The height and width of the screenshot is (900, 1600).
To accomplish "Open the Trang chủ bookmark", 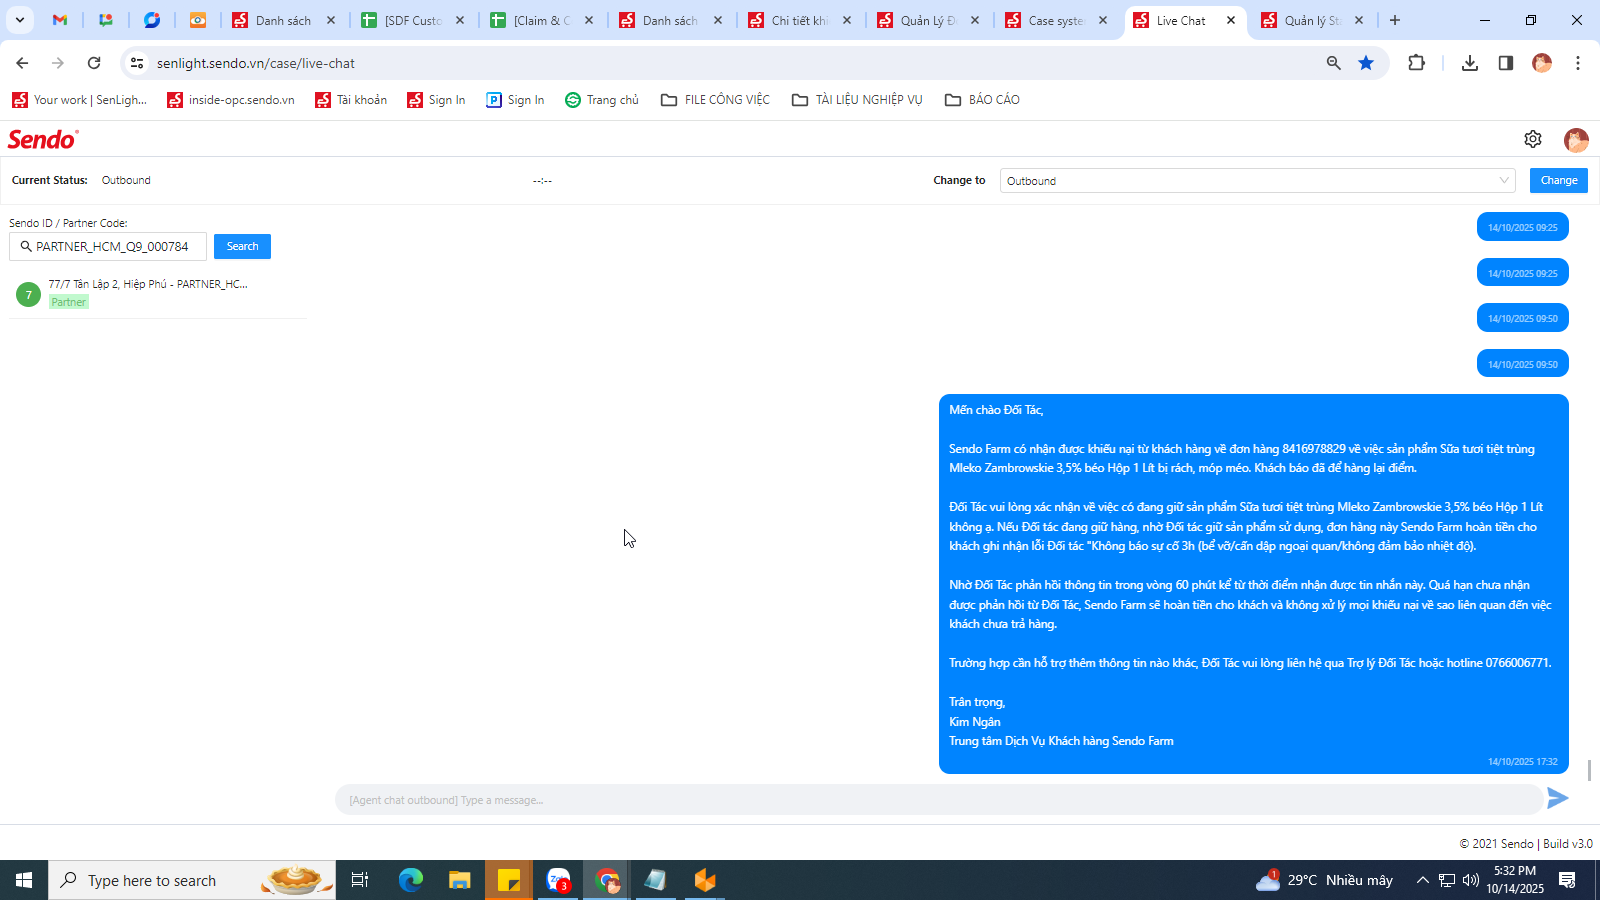I will [x=602, y=100].
